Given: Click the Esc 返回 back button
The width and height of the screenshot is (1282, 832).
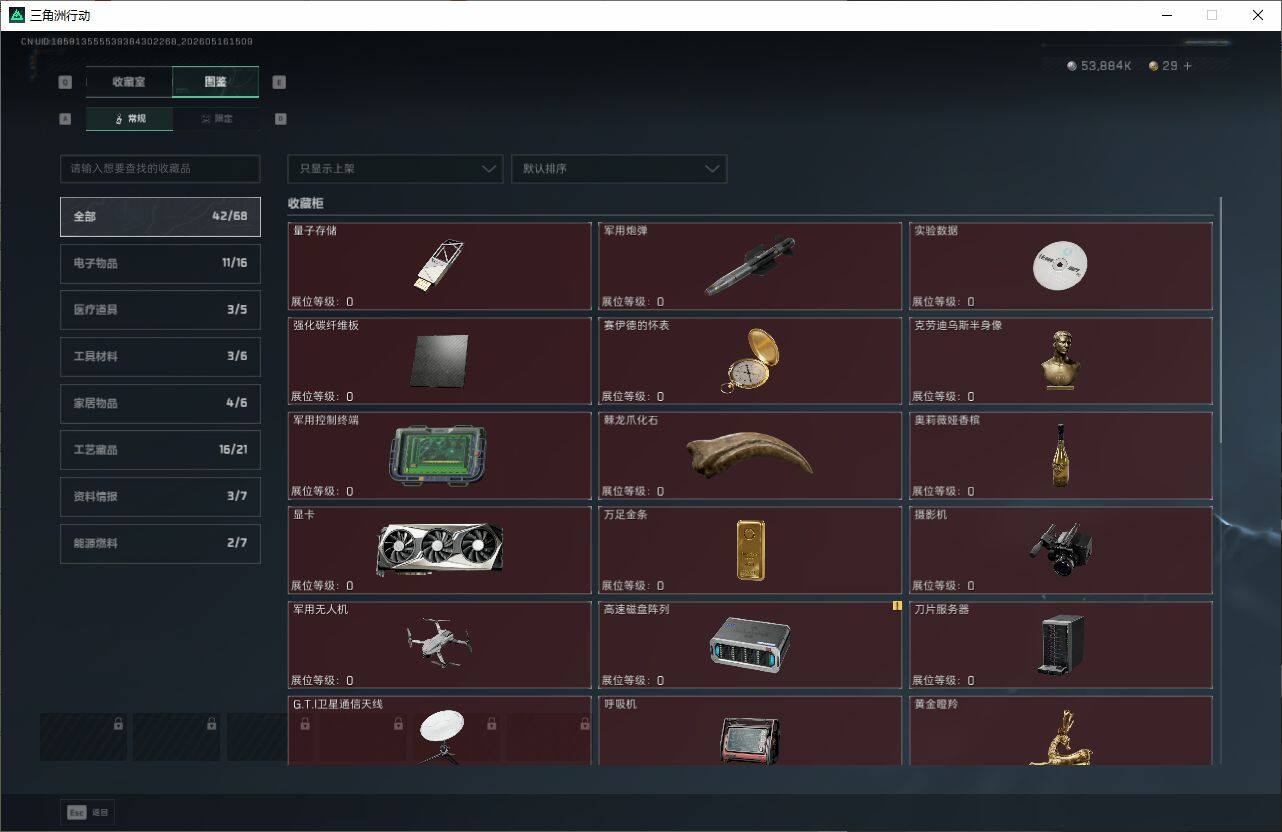Looking at the screenshot, I should 88,813.
